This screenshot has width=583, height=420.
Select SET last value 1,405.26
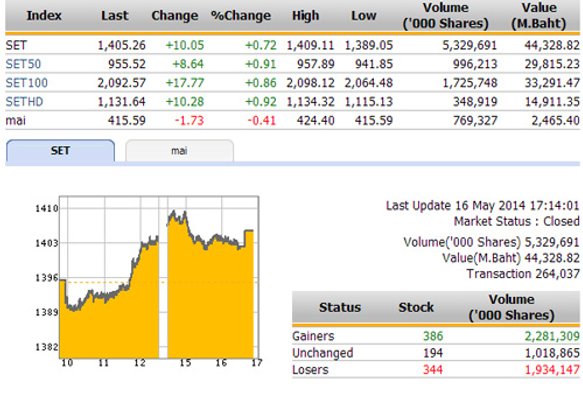(122, 45)
